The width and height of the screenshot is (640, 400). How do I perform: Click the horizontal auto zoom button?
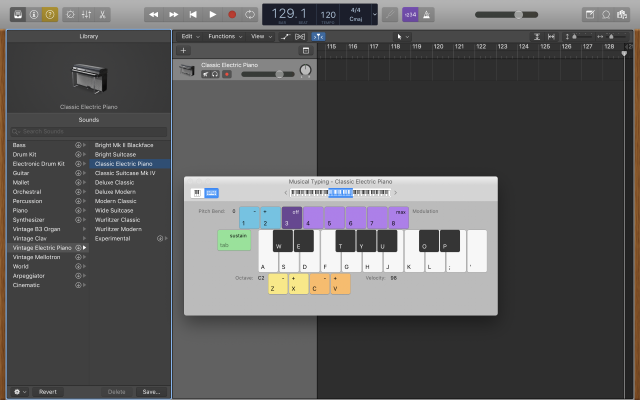point(551,37)
